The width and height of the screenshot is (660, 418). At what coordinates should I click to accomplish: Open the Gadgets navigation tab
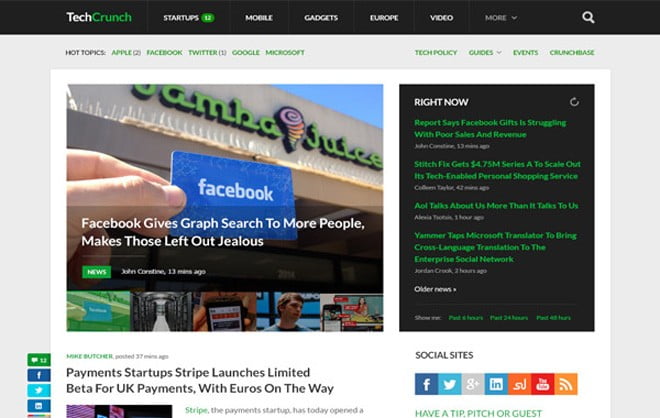coord(321,18)
